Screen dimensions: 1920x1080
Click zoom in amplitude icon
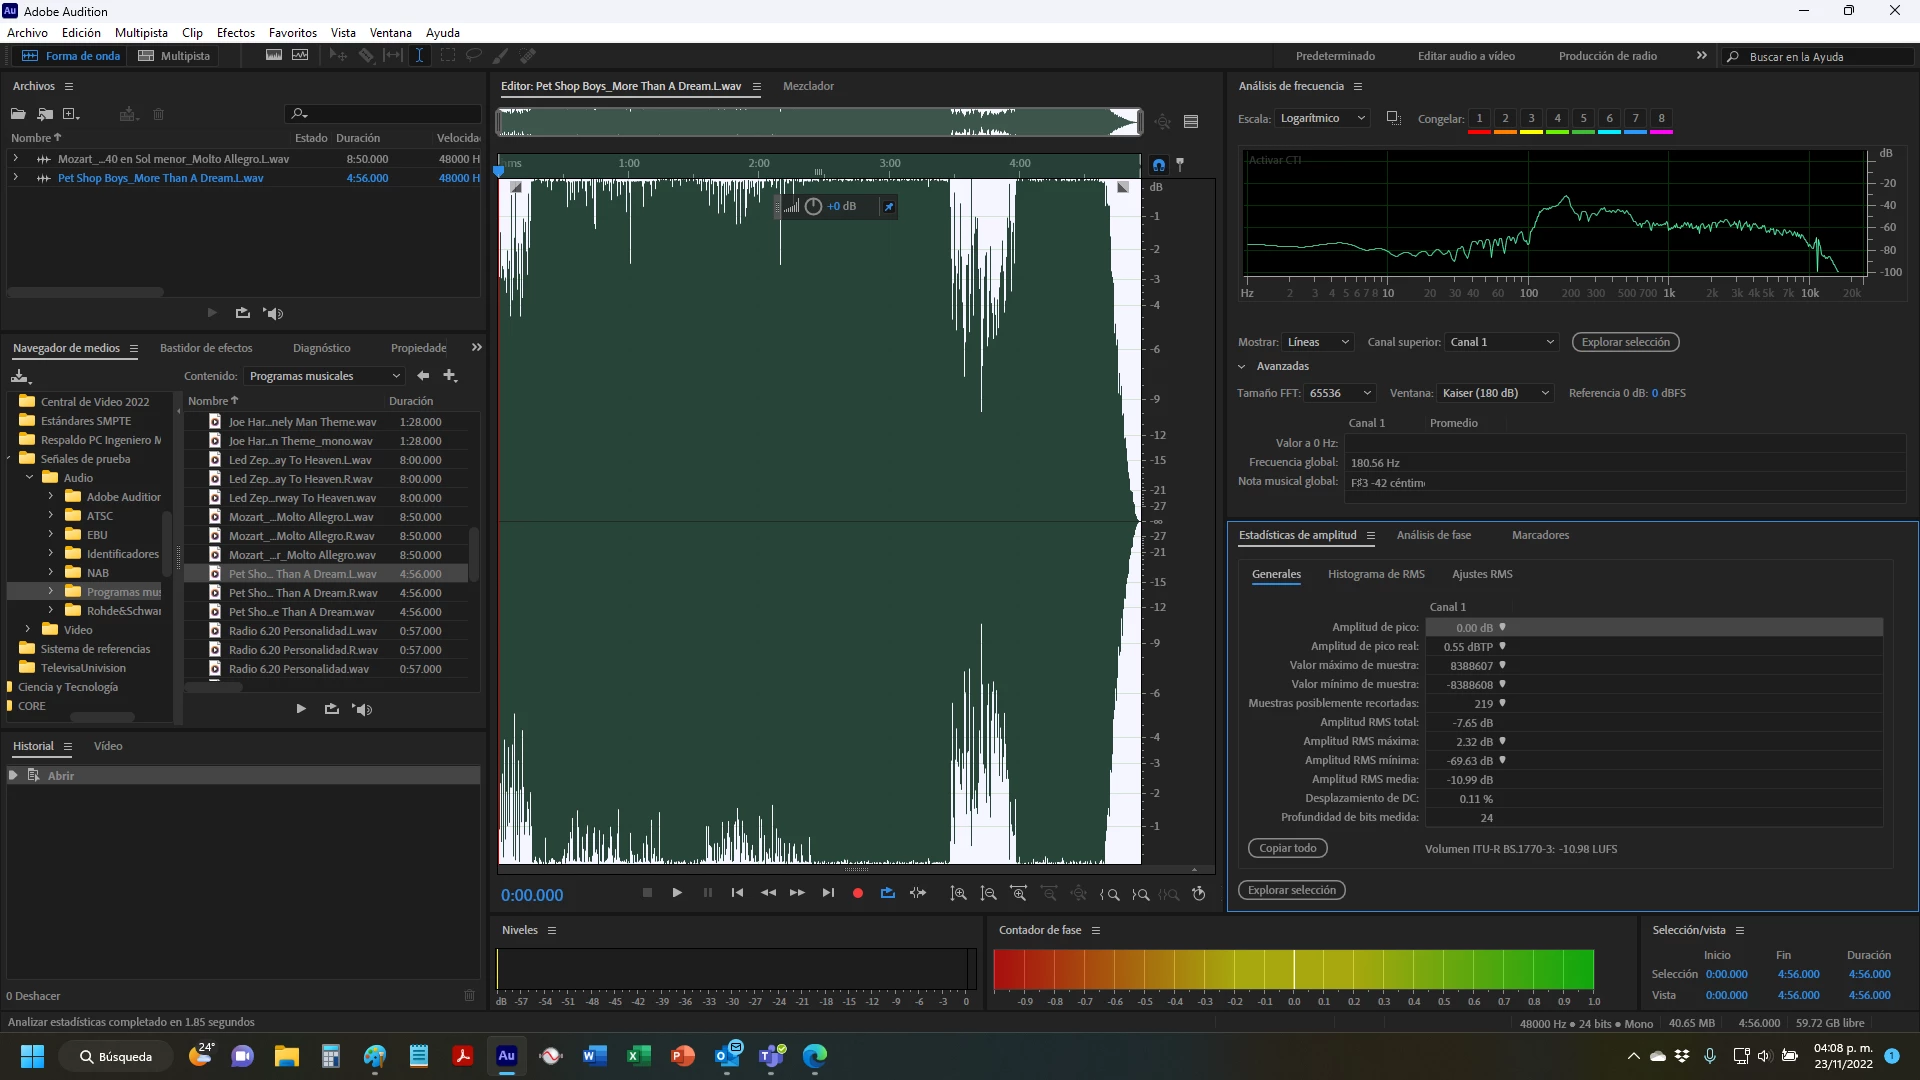coord(958,894)
